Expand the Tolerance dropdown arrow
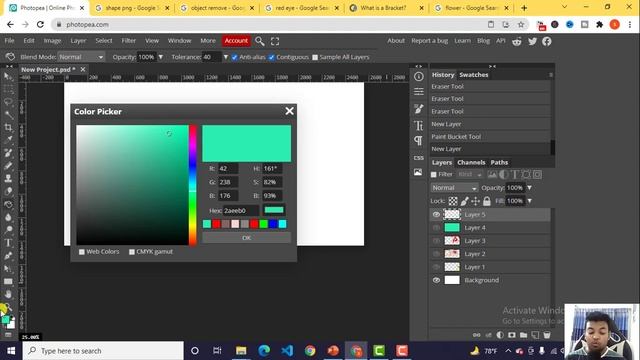The height and width of the screenshot is (360, 640). click(226, 57)
